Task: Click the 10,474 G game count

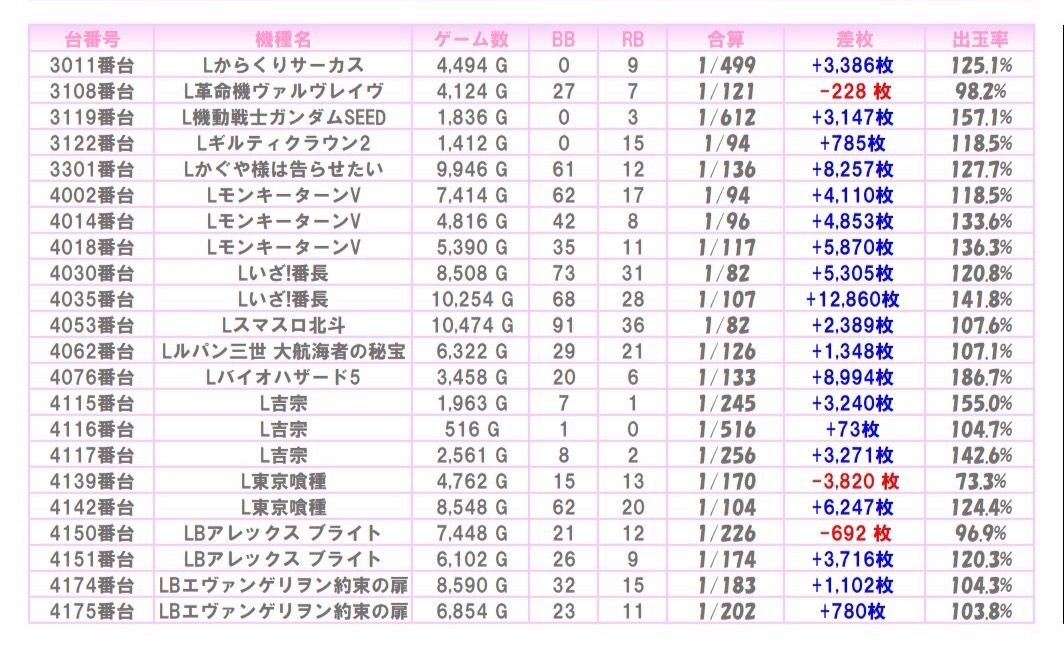Action: click(472, 325)
